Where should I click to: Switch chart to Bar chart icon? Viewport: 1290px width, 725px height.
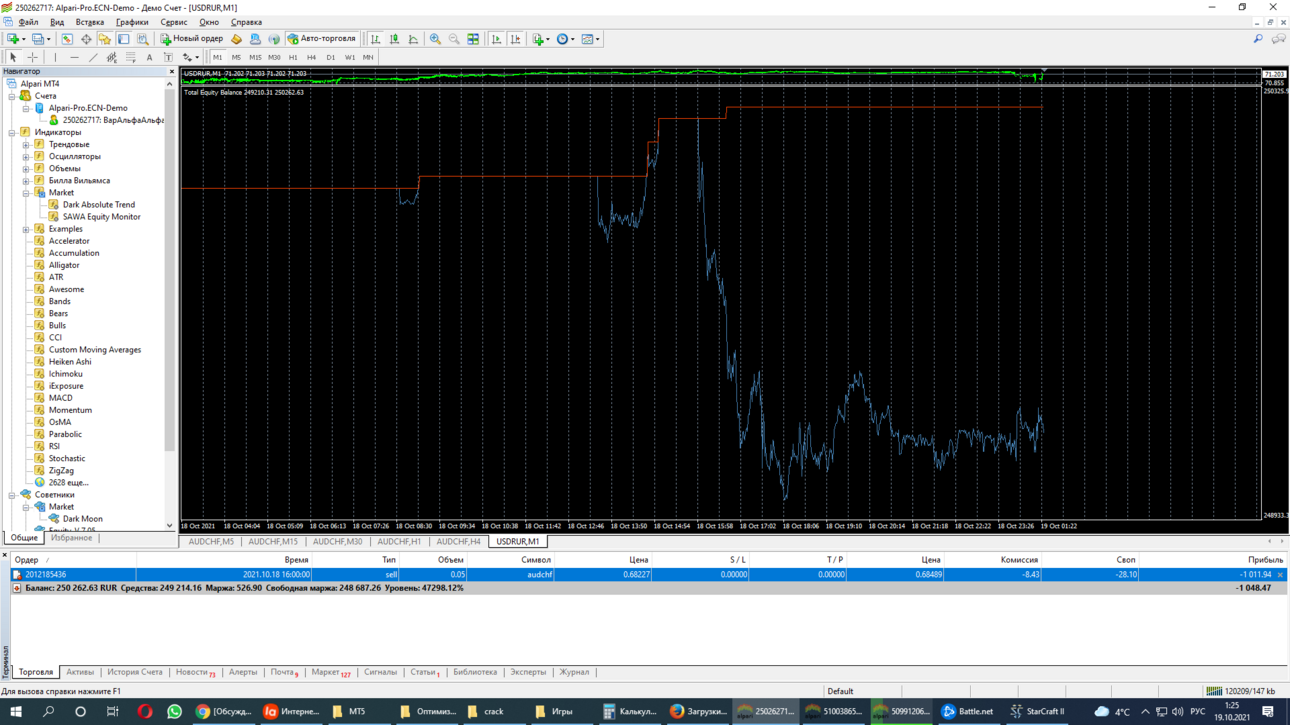coord(375,39)
